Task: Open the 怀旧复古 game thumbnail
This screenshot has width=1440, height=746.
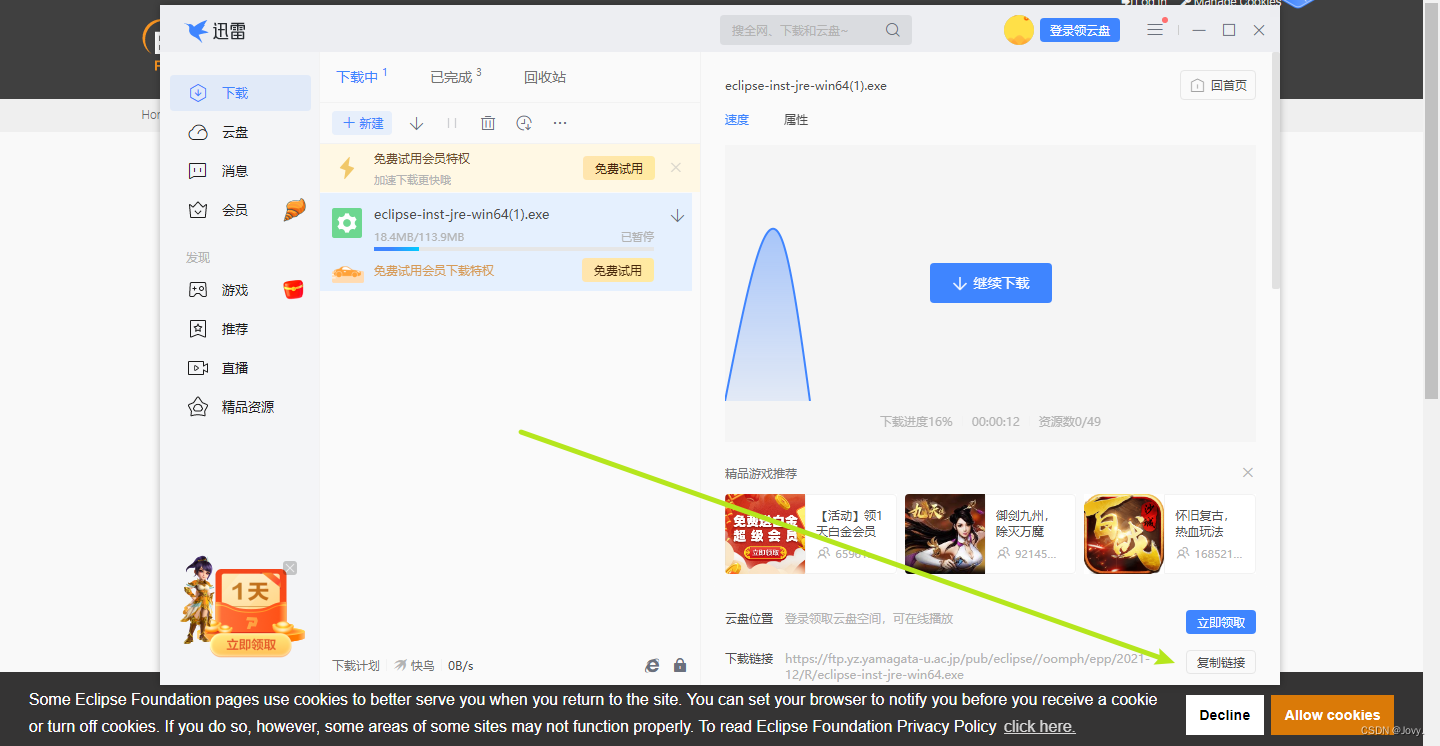Action: click(1124, 534)
